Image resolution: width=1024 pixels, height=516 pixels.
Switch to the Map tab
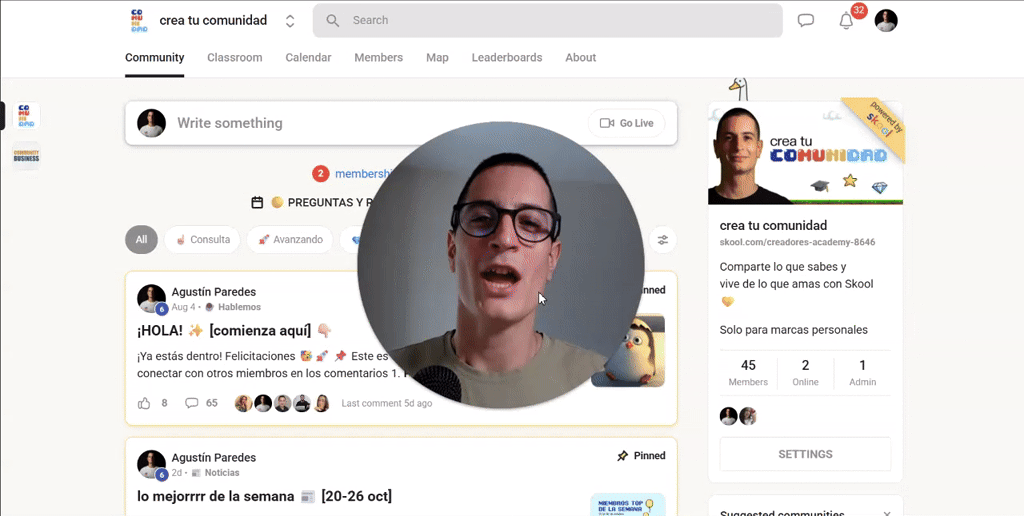click(437, 57)
